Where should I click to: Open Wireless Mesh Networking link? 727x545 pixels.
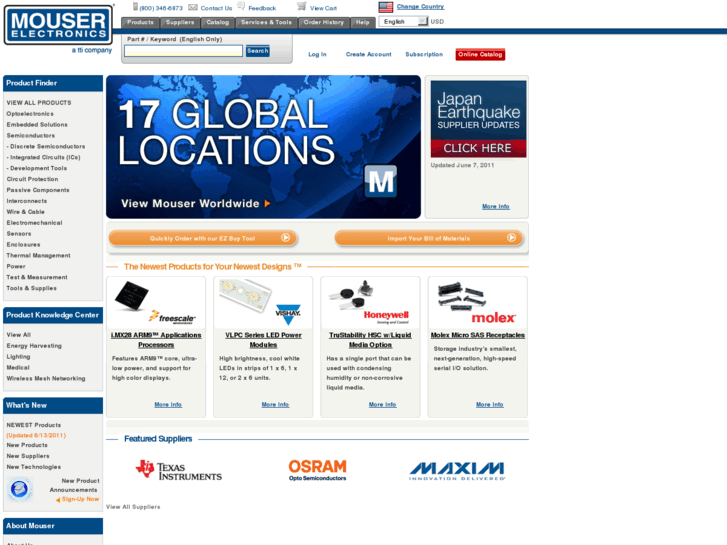click(46, 378)
